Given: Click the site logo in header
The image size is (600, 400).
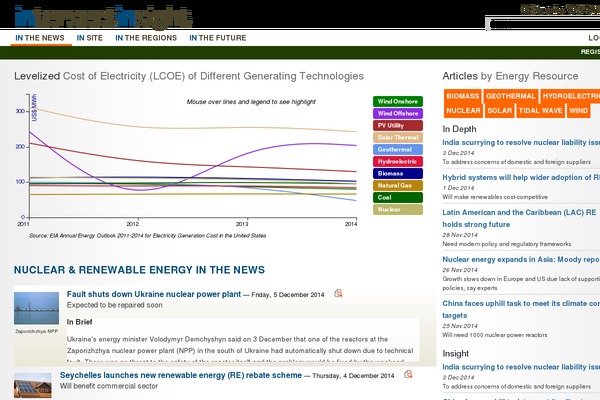Looking at the screenshot, I should click(103, 17).
